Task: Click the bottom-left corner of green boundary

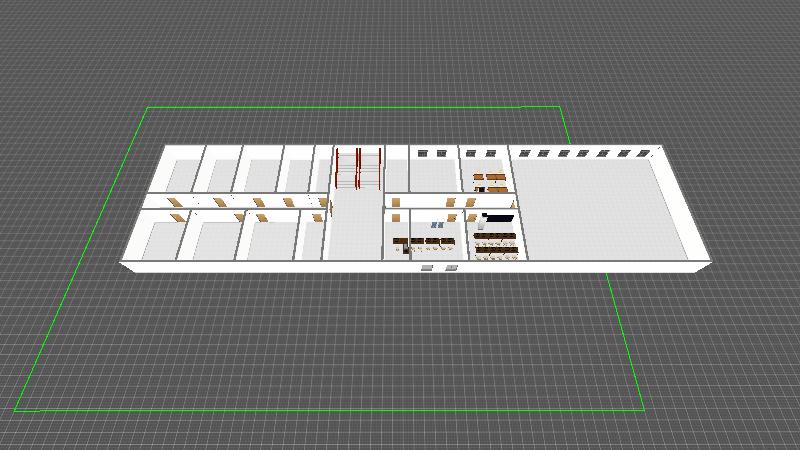Action: (x=16, y=409)
